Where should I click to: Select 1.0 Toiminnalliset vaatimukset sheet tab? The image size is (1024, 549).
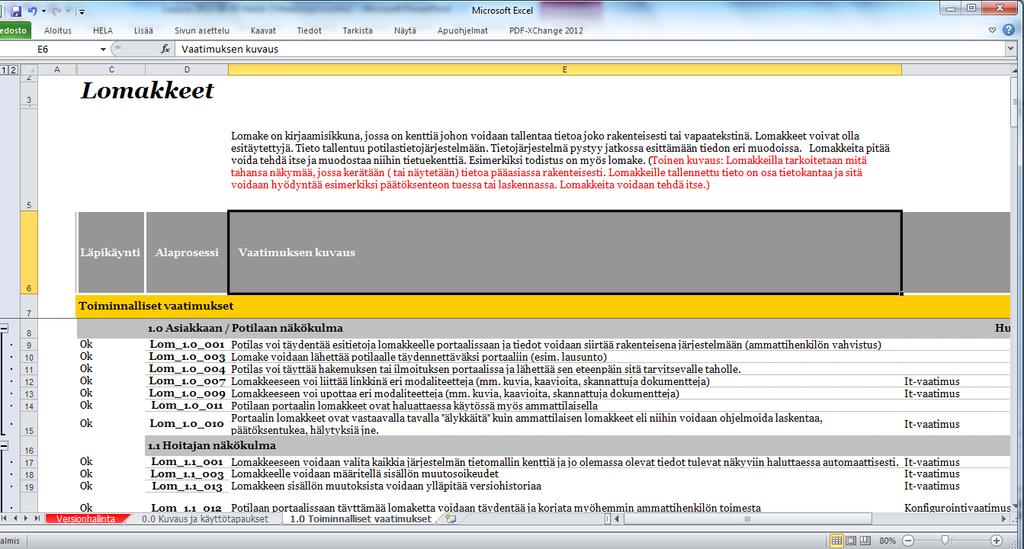click(360, 519)
